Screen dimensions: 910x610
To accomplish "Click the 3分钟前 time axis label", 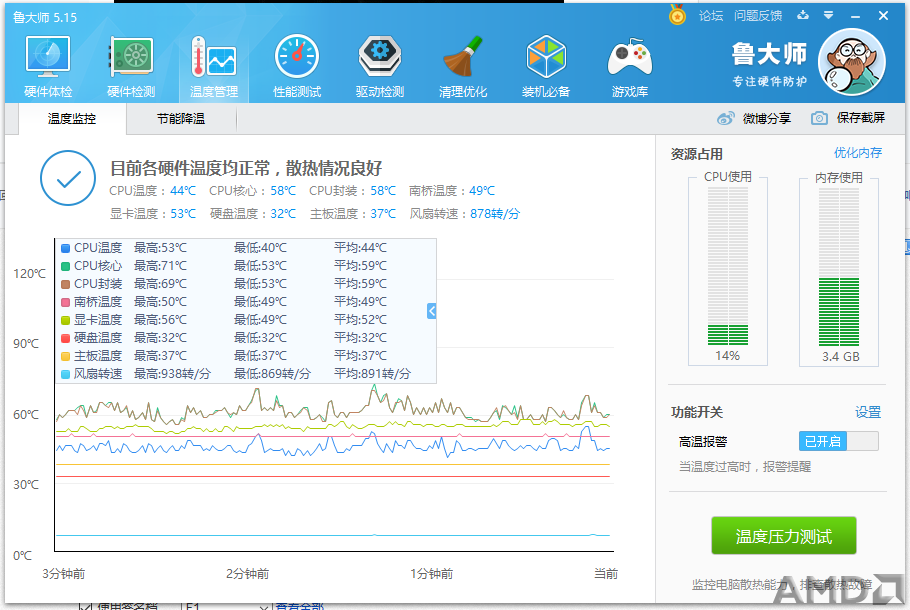I will pyautogui.click(x=63, y=574).
